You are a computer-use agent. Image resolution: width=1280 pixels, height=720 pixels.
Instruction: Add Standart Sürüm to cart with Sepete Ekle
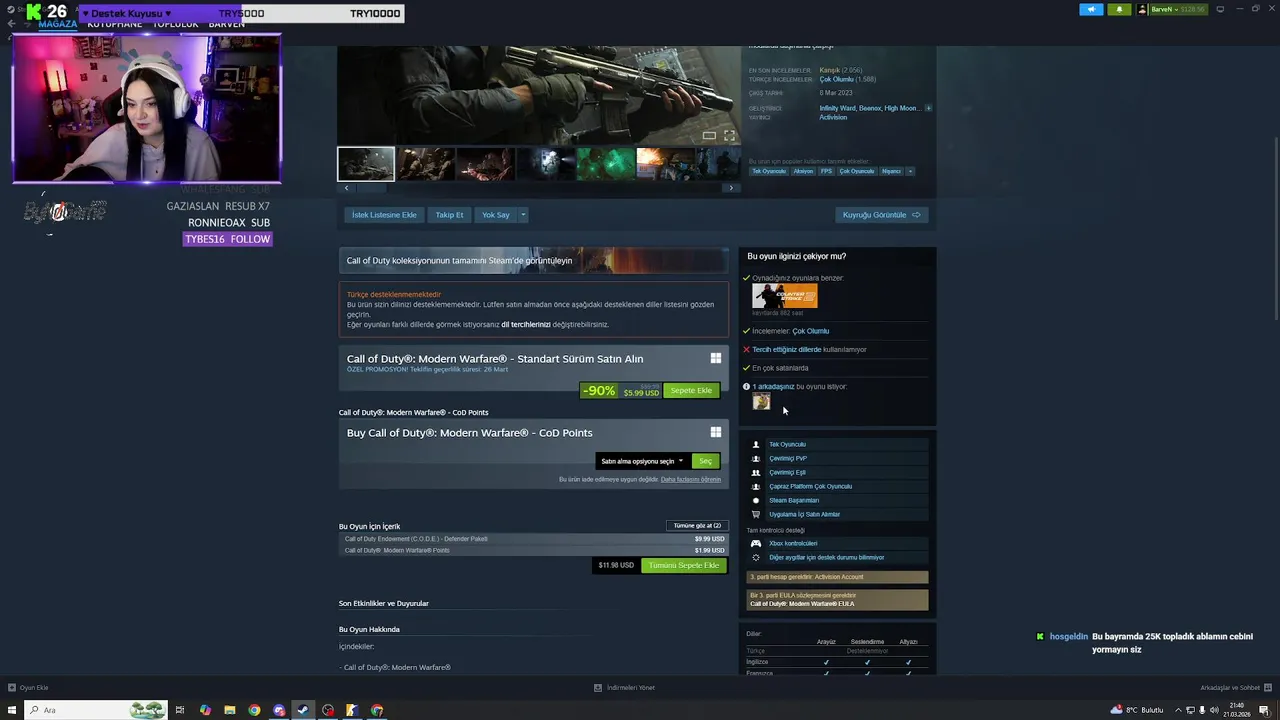(691, 390)
